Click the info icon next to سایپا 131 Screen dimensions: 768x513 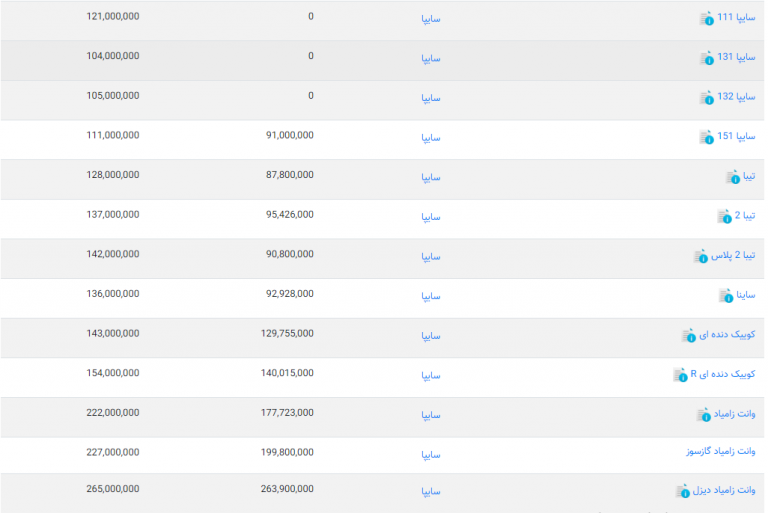click(x=706, y=58)
